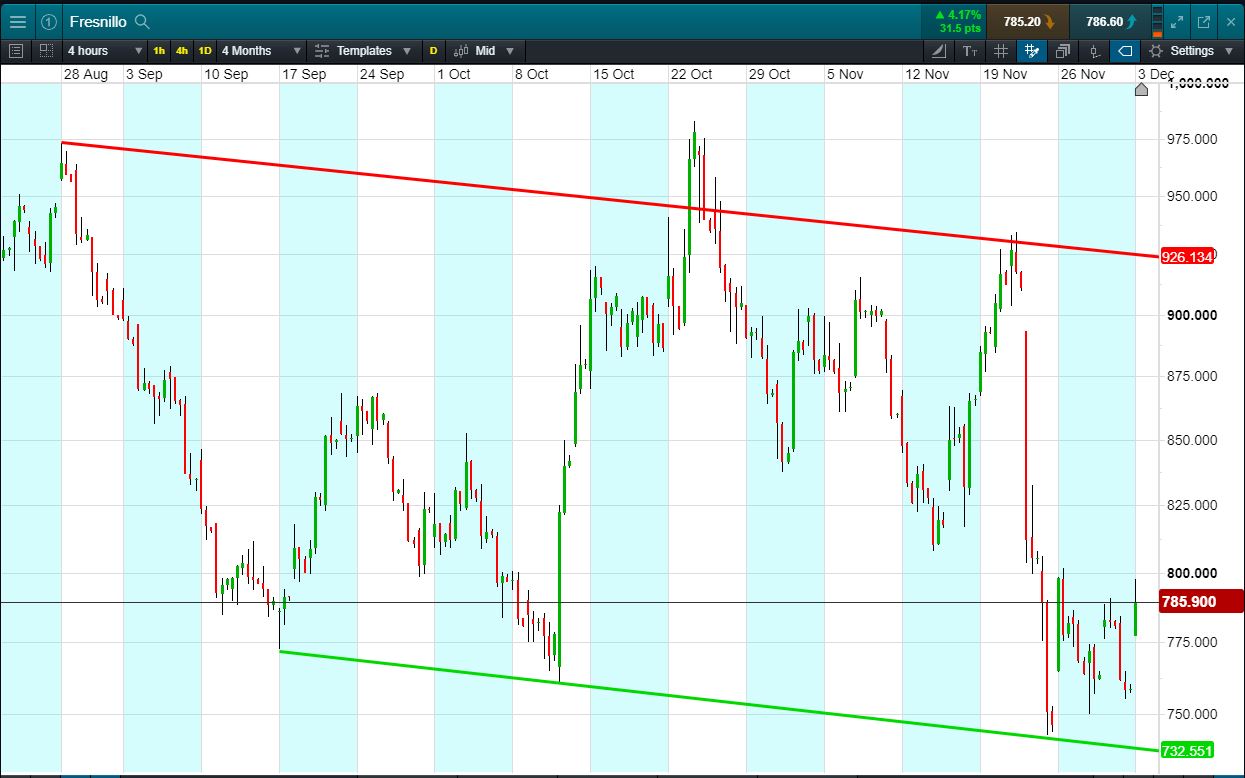Open the 4 hours interval dropdown
The width and height of the screenshot is (1245, 778).
click(x=105, y=50)
